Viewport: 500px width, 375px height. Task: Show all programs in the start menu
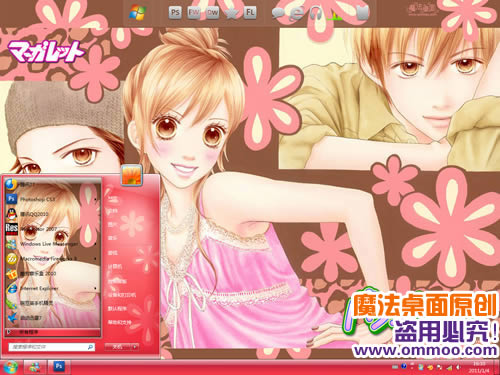(53, 332)
